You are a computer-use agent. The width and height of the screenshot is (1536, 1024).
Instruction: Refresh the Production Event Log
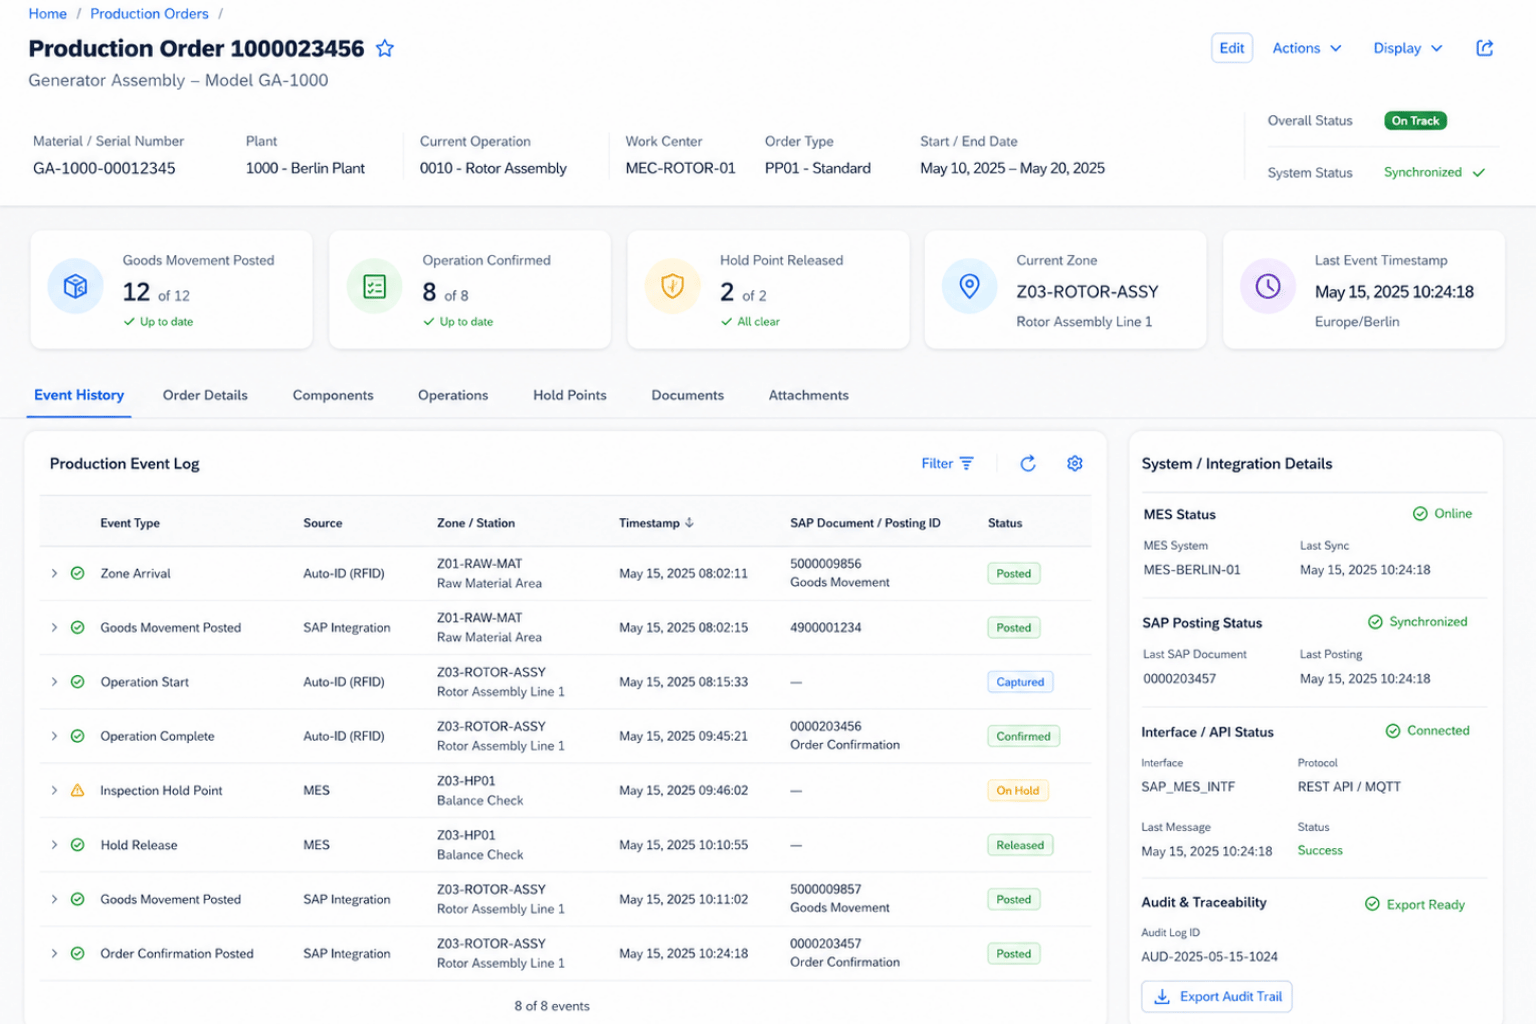coord(1028,463)
